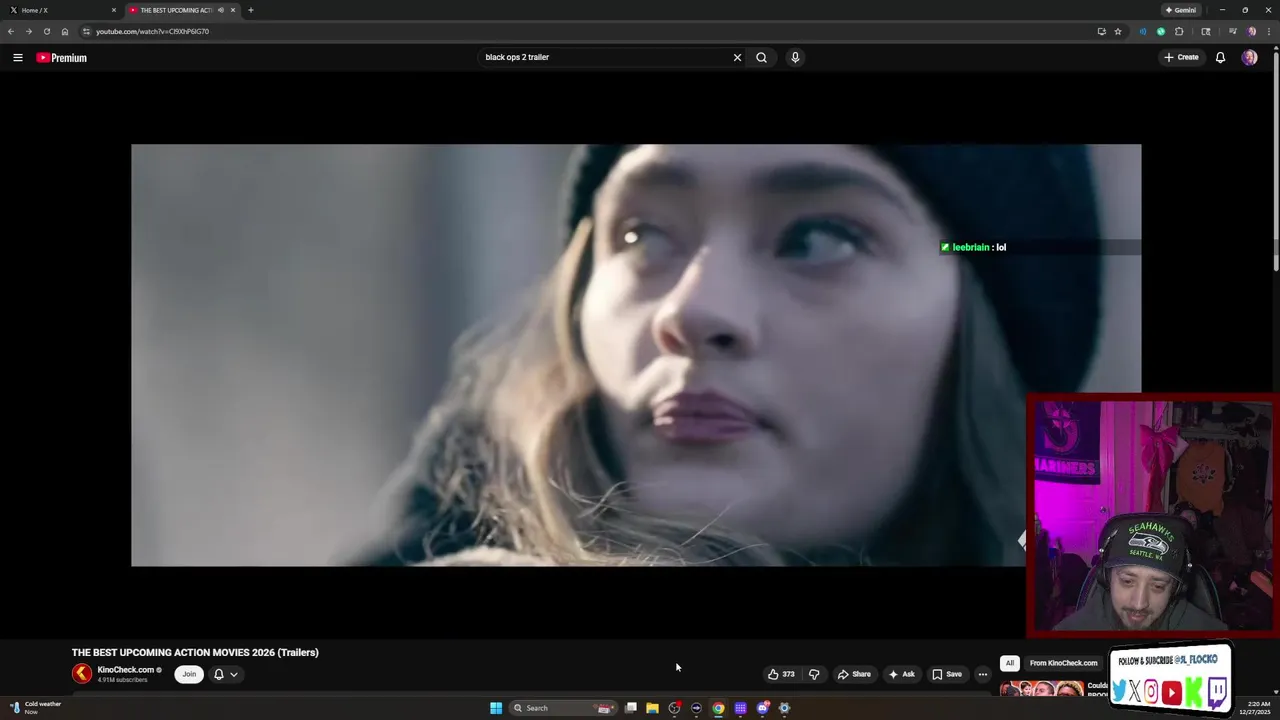Dislike the video with thumbs down
Screen dimensions: 1280x720
coord(814,674)
